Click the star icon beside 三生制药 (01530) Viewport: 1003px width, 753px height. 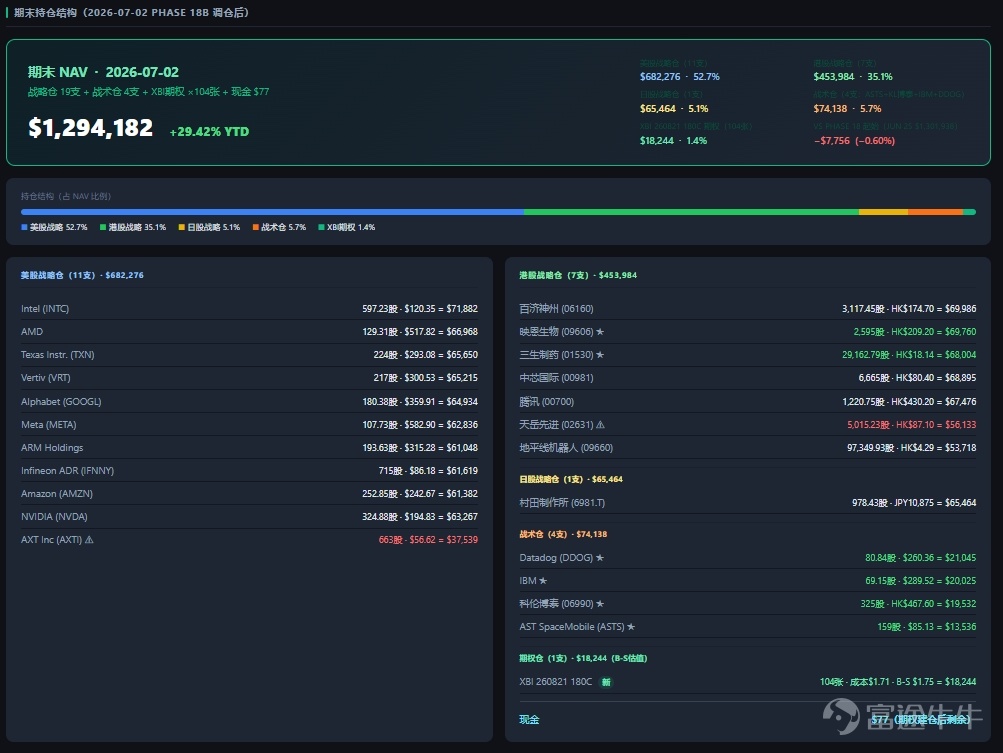pyautogui.click(x=599, y=354)
